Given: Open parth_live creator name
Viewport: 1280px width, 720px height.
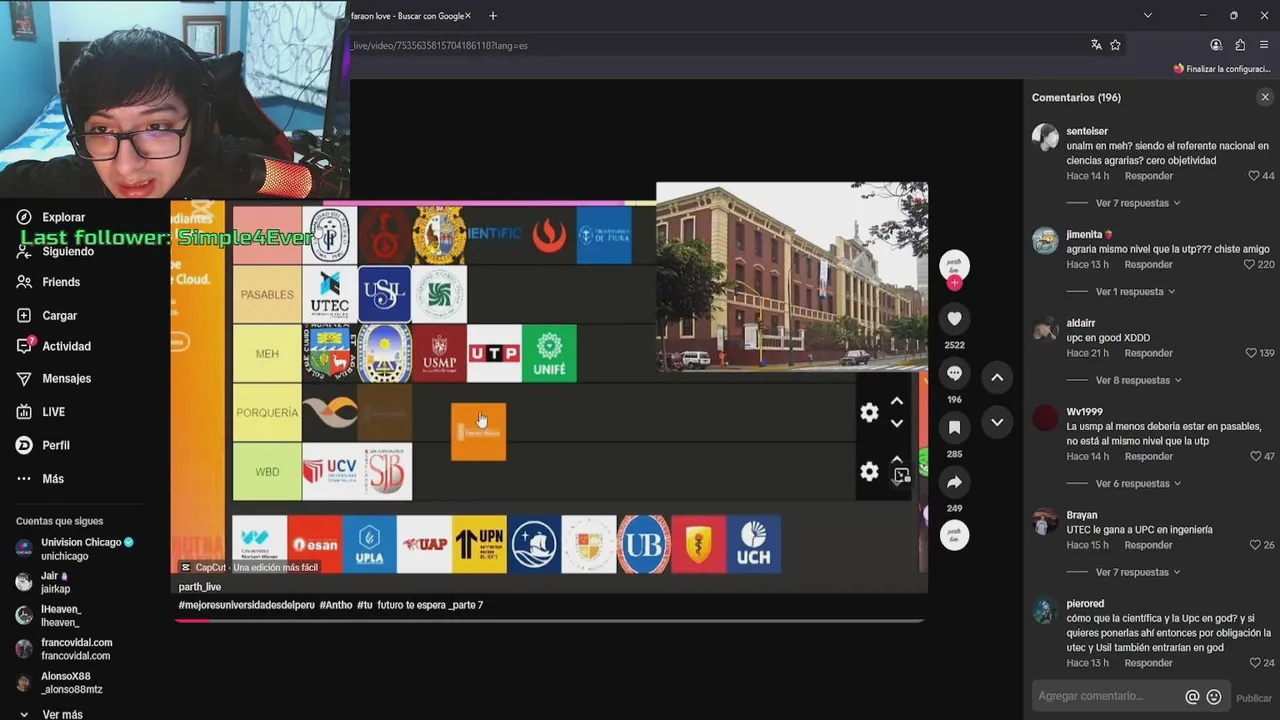Looking at the screenshot, I should (x=199, y=587).
